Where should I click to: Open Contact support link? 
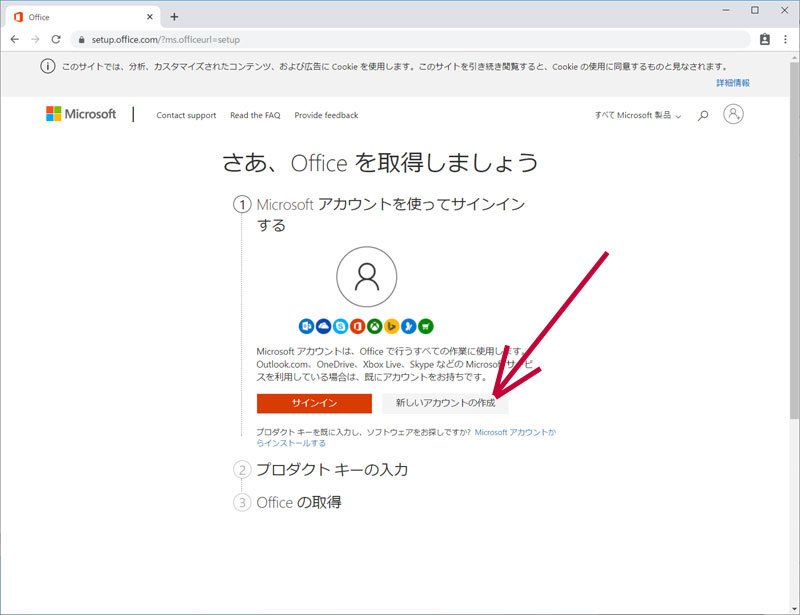[x=186, y=115]
